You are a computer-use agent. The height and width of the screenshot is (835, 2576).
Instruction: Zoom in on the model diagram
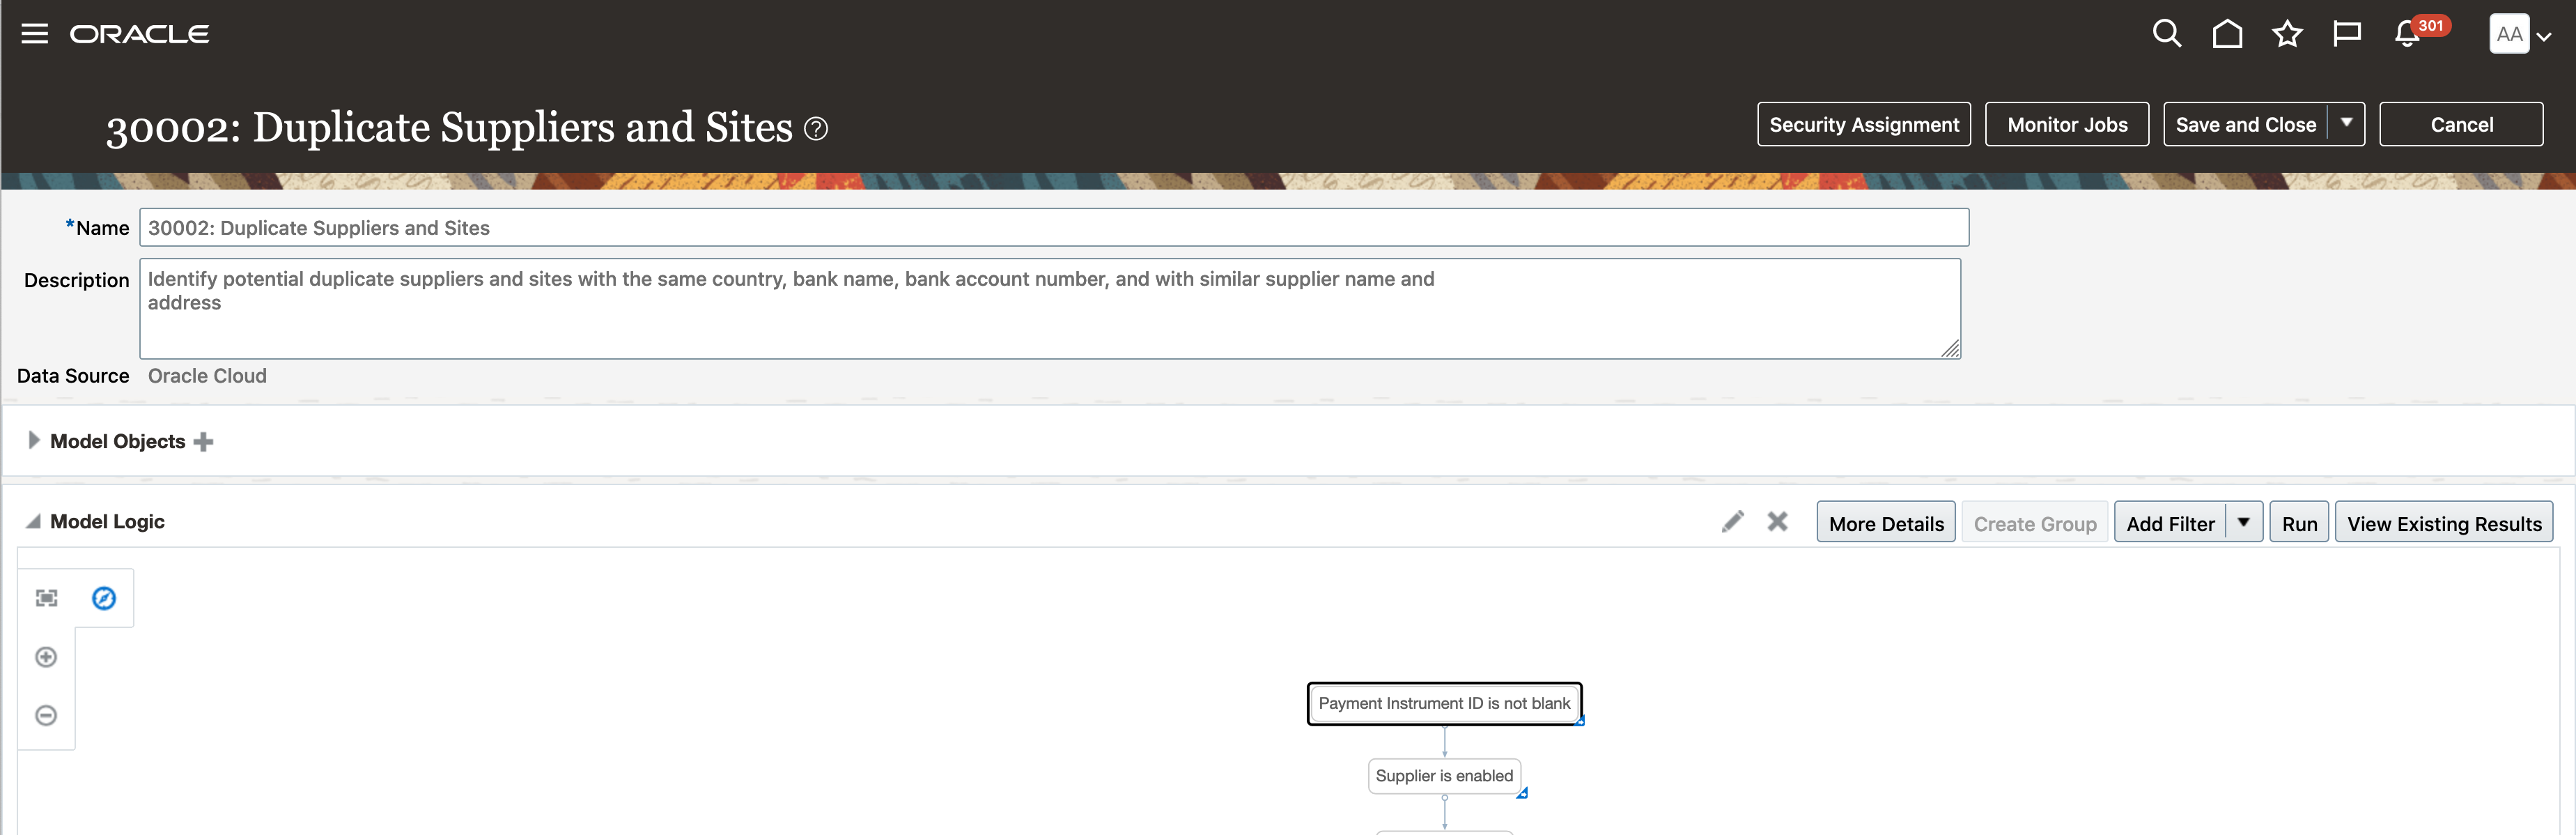point(46,657)
